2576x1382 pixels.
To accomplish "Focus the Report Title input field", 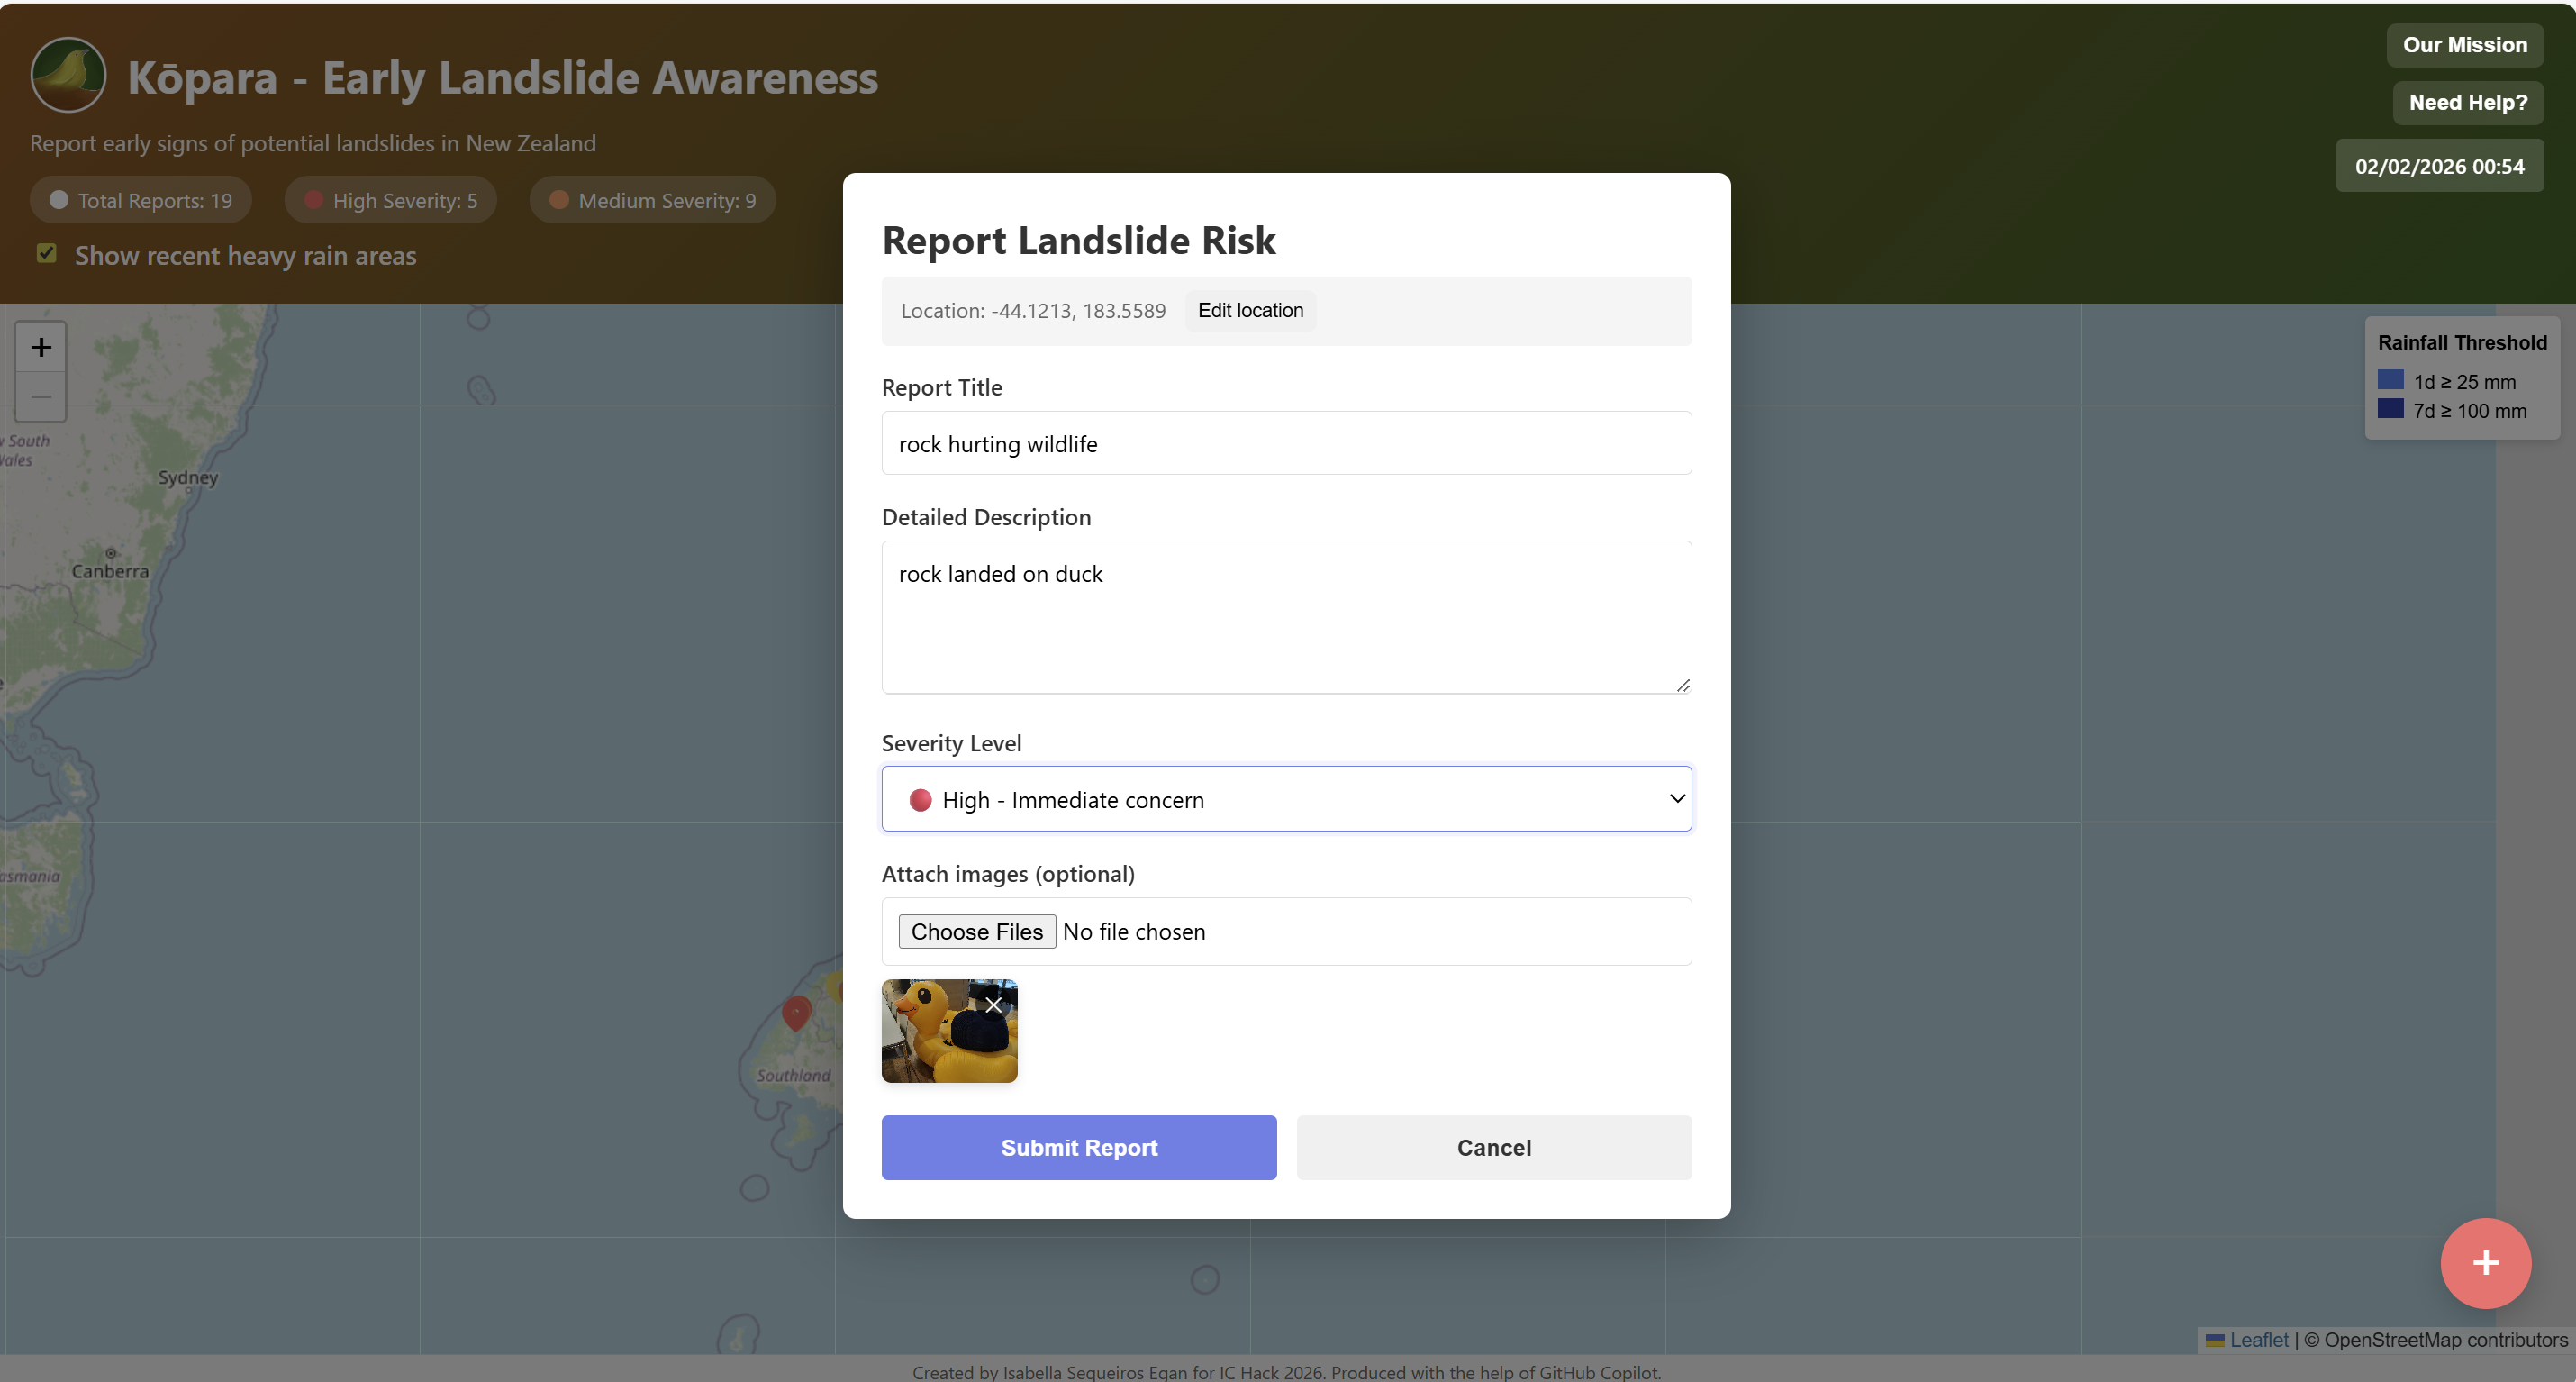I will (x=1286, y=443).
